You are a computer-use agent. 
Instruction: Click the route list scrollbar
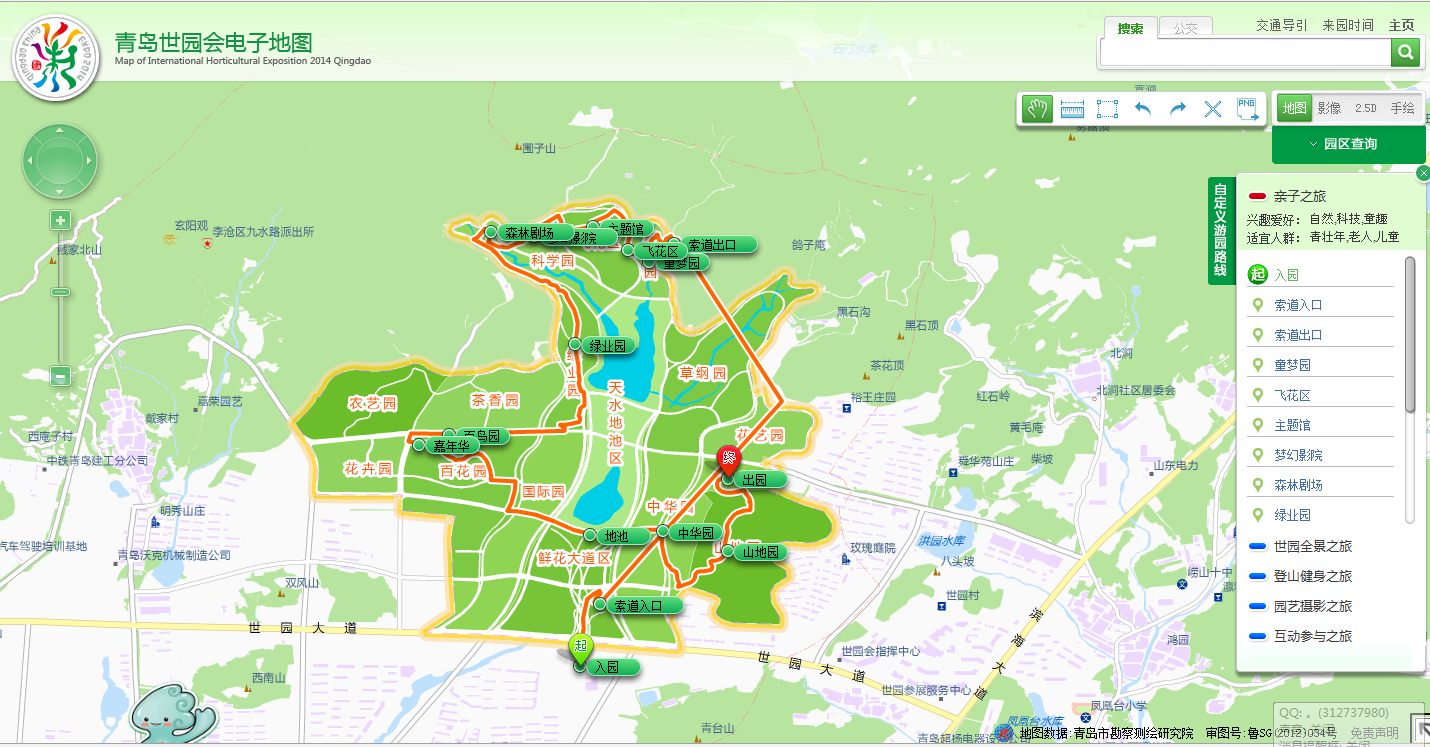tap(1410, 334)
